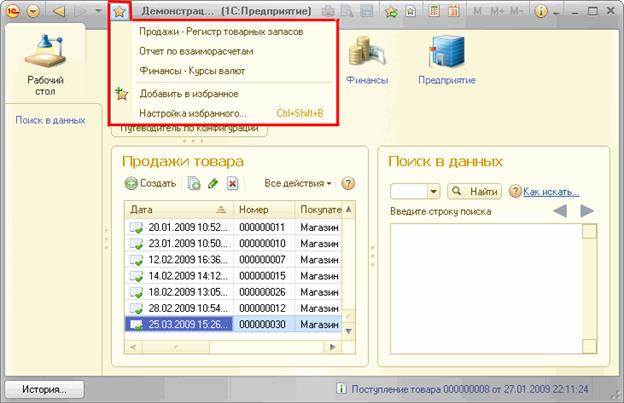Image resolution: width=624 pixels, height=403 pixels.
Task: Expand the main menu dropdown arrow button
Action: (33, 11)
